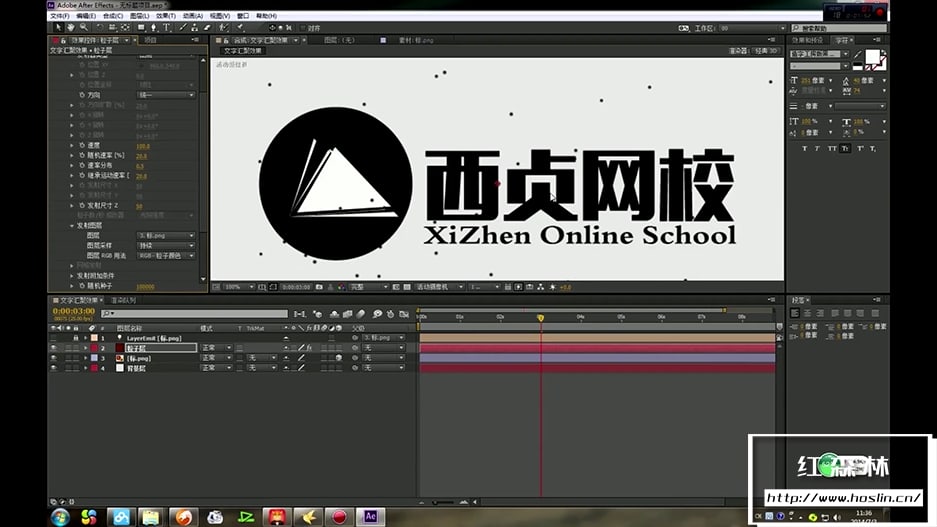Open the viewer magnification 100% dropdown
The image size is (937, 527).
(x=239, y=287)
